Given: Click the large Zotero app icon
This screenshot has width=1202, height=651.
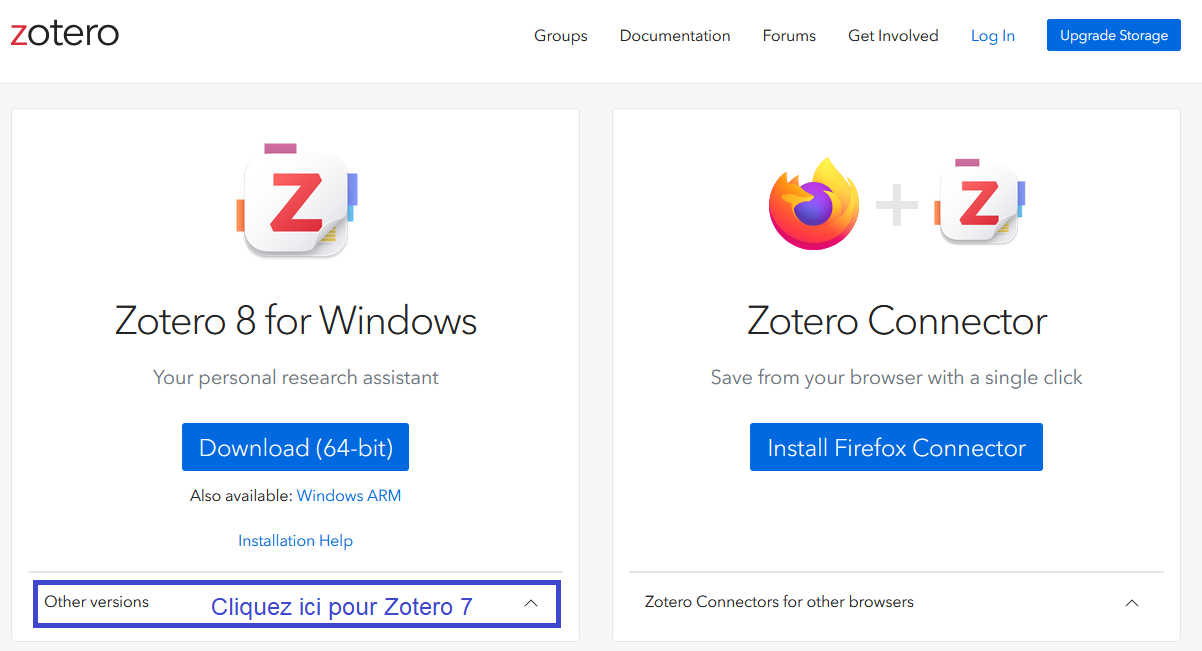Looking at the screenshot, I should click(x=297, y=200).
